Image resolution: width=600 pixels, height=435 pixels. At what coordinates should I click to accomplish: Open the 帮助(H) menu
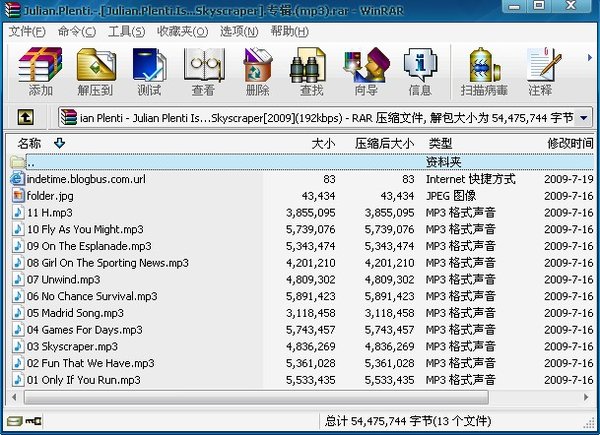coord(290,31)
